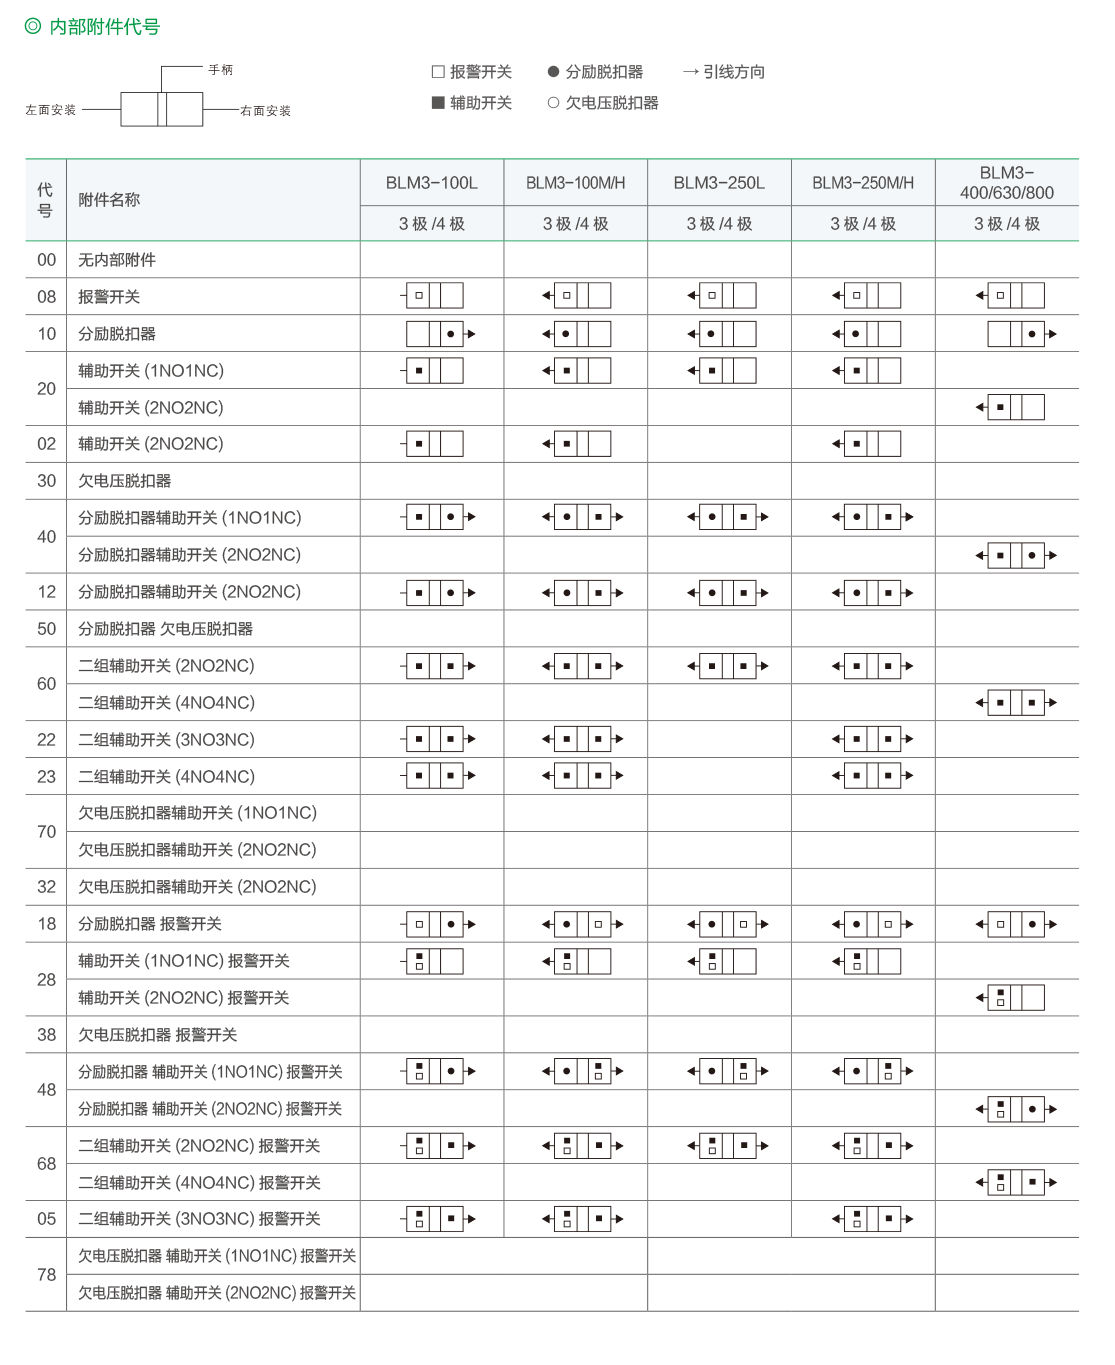Click the 分励脱扣器 filled circle legend icon

(553, 72)
